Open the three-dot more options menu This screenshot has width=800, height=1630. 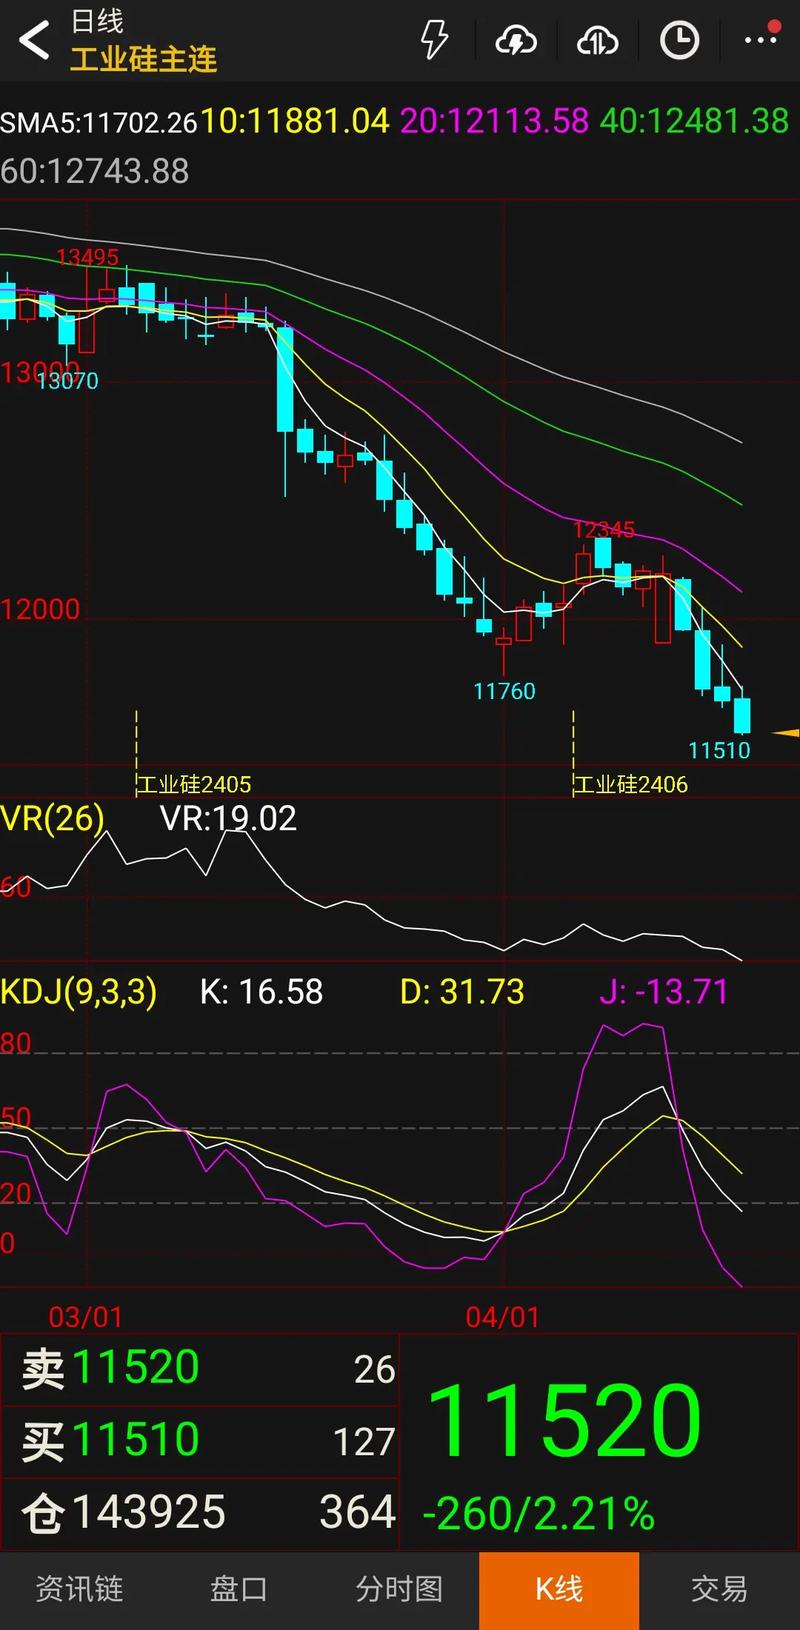pyautogui.click(x=761, y=39)
